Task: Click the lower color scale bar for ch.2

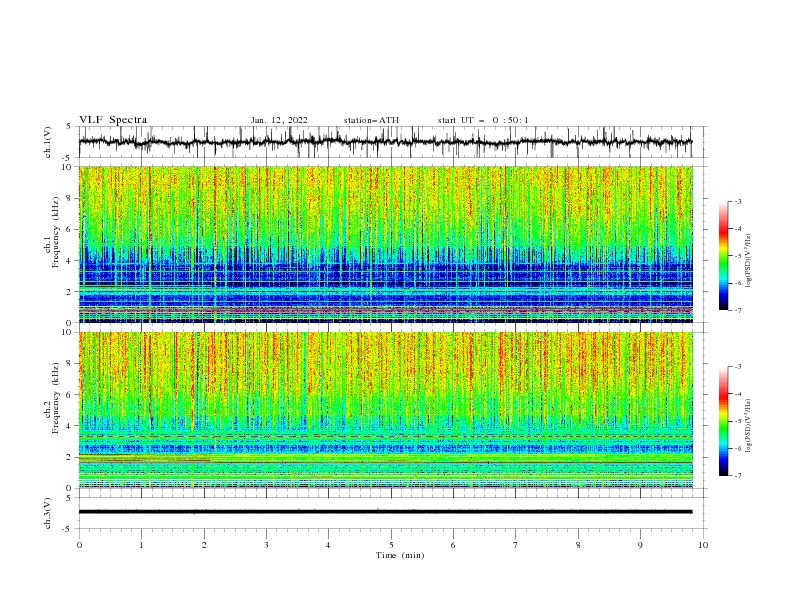Action: pos(724,421)
